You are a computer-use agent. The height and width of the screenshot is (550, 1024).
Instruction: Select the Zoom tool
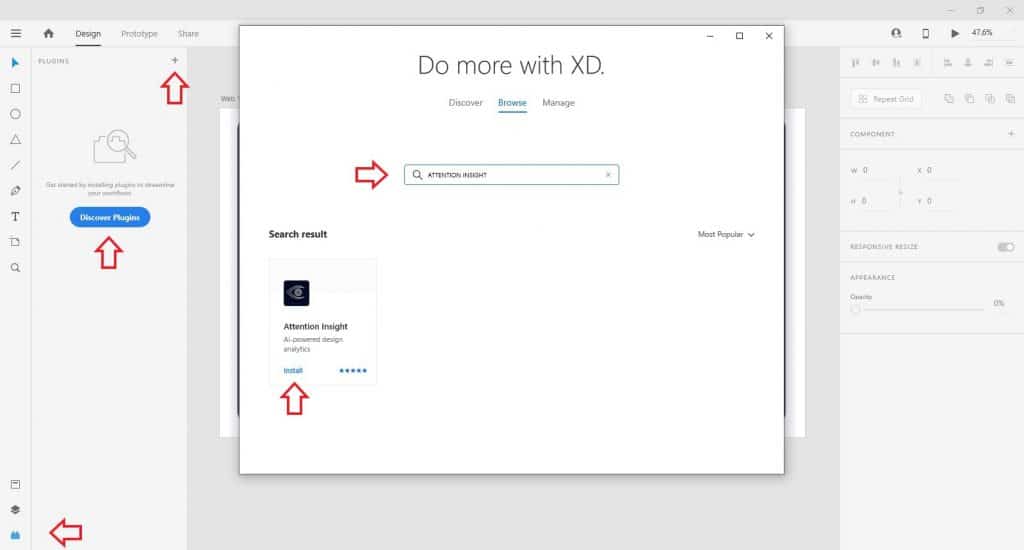(x=15, y=268)
